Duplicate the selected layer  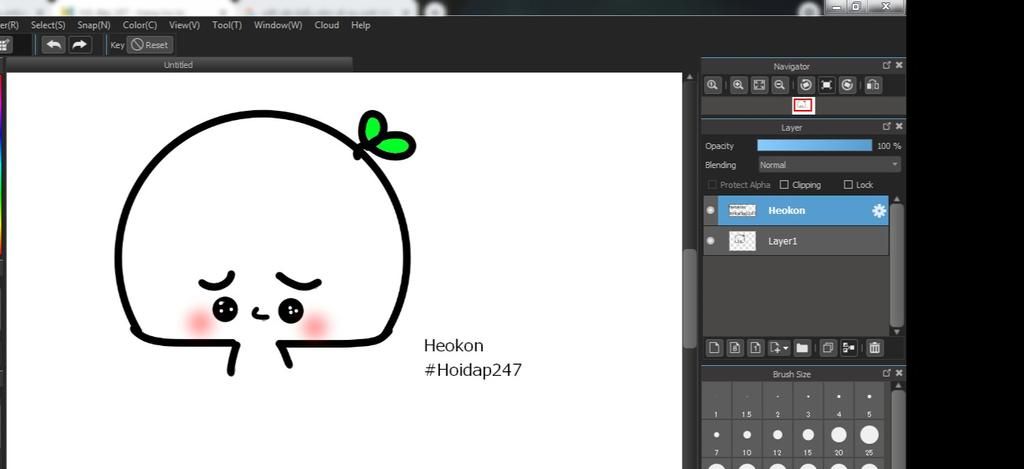[x=827, y=348]
